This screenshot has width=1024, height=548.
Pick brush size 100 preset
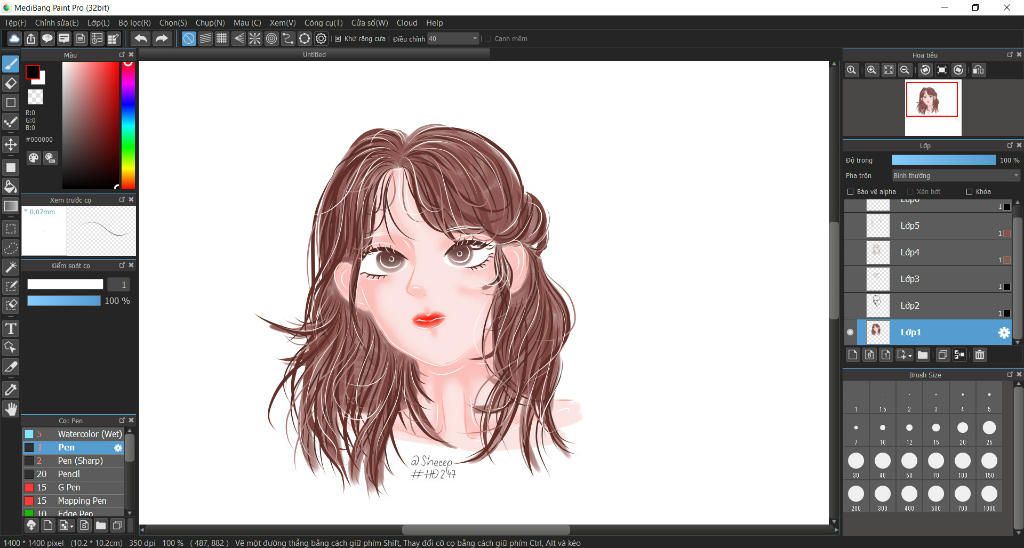pos(962,463)
